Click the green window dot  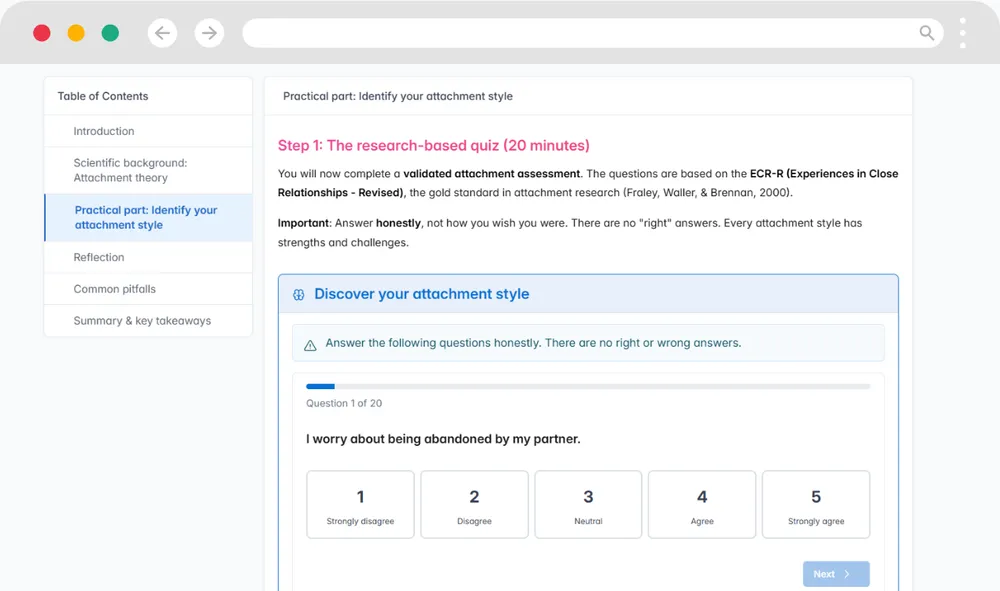pyautogui.click(x=110, y=33)
